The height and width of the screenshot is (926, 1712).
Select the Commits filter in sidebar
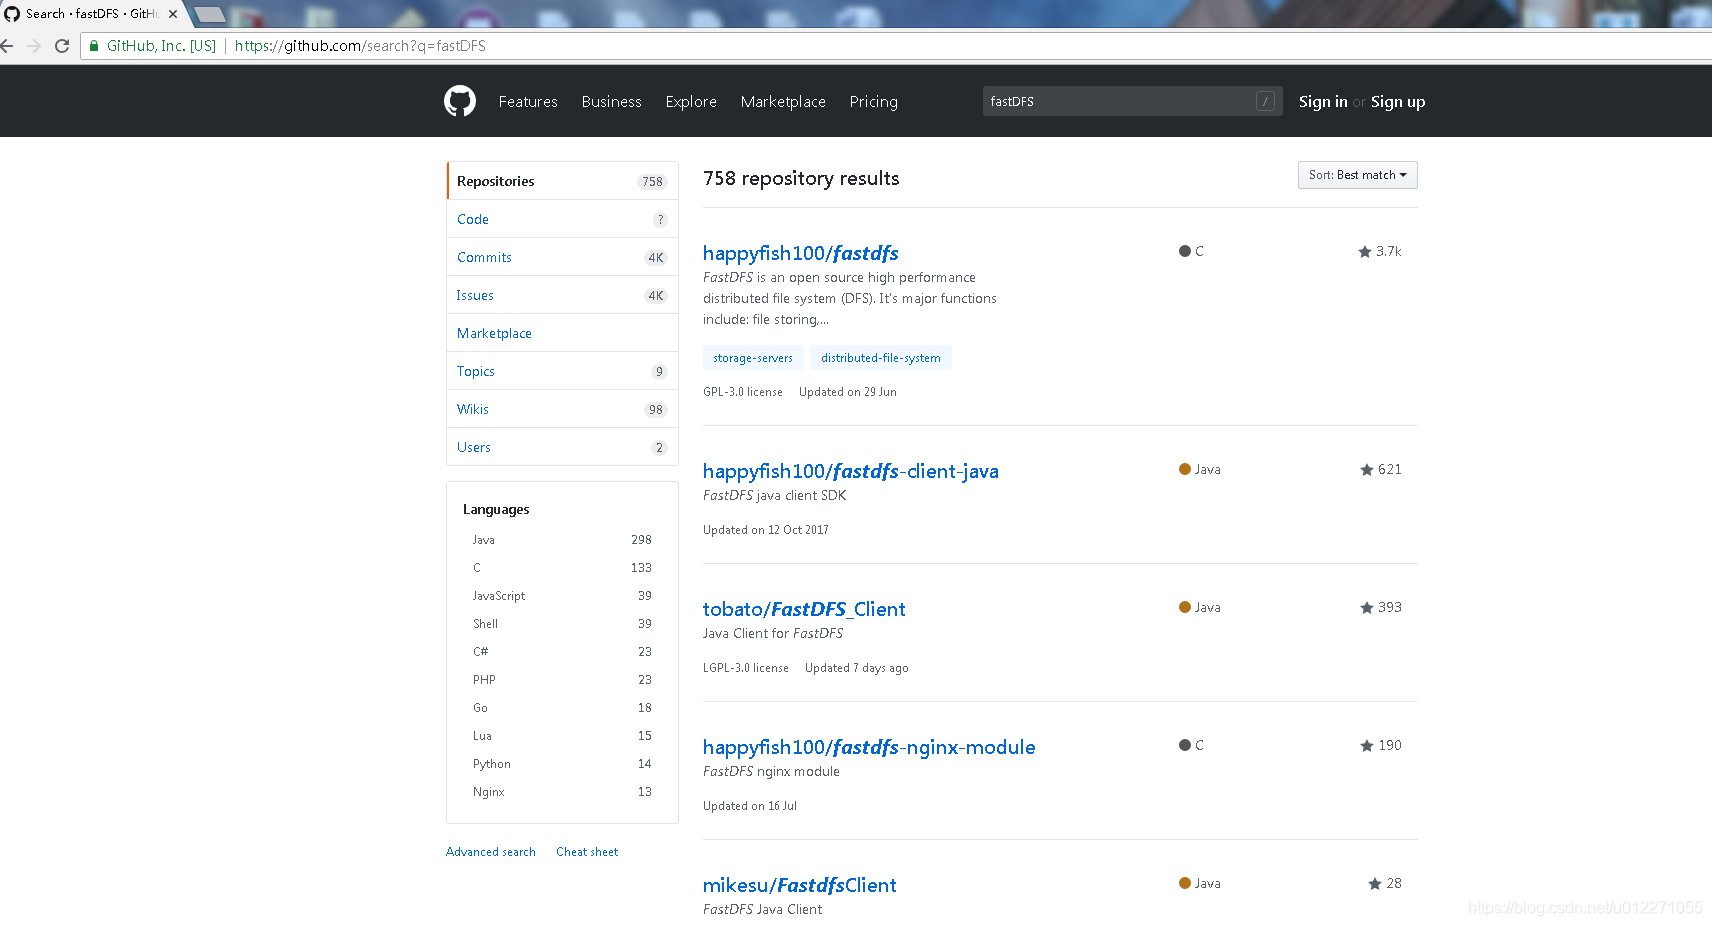(562, 257)
